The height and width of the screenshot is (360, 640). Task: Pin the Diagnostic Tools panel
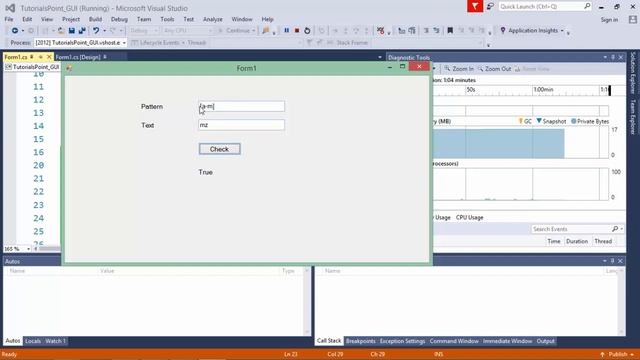coord(613,58)
